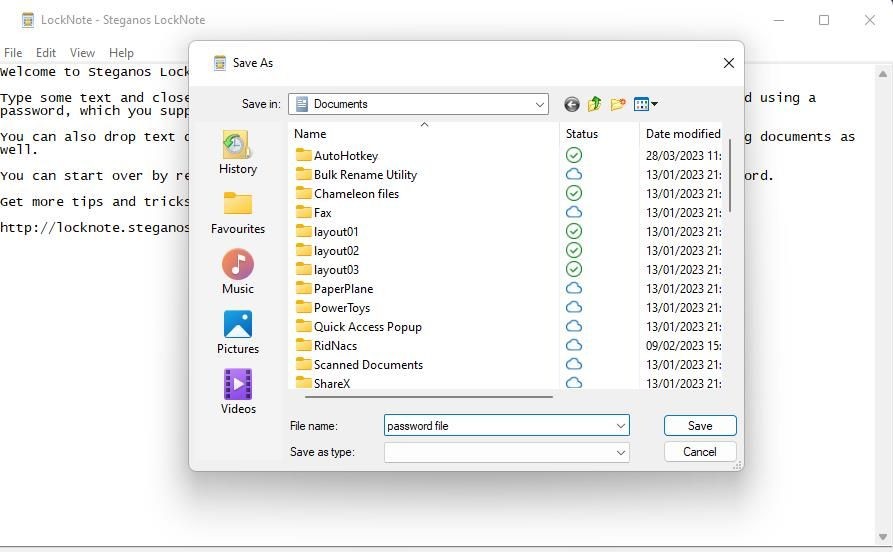
Task: Click LockNote editor's scroll down arrow
Action: (883, 537)
